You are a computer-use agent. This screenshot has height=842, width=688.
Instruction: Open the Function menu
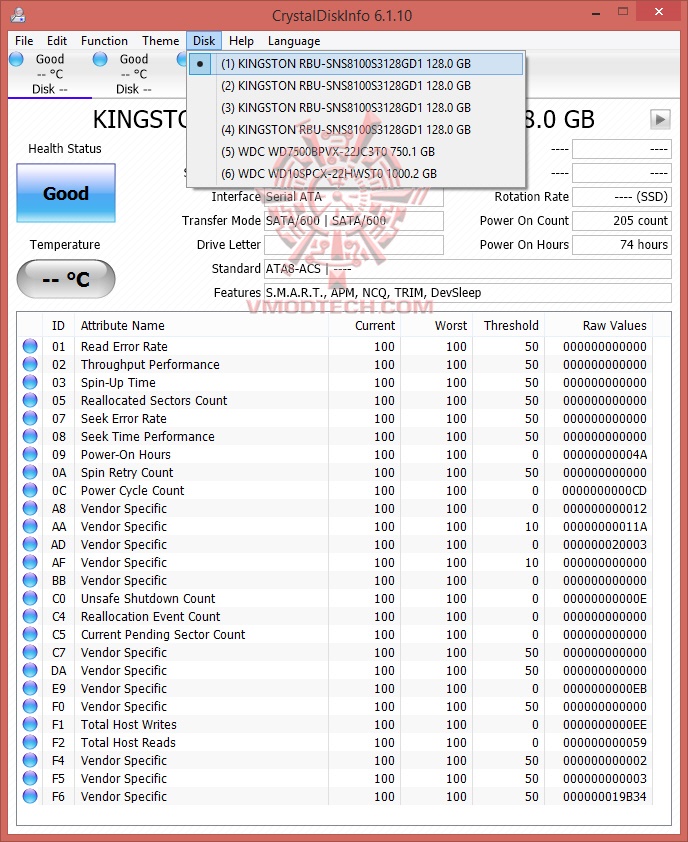104,41
